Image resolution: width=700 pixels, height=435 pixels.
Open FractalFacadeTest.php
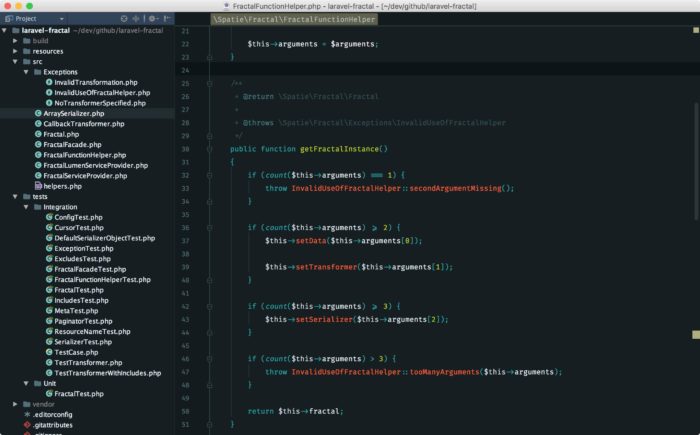point(90,269)
